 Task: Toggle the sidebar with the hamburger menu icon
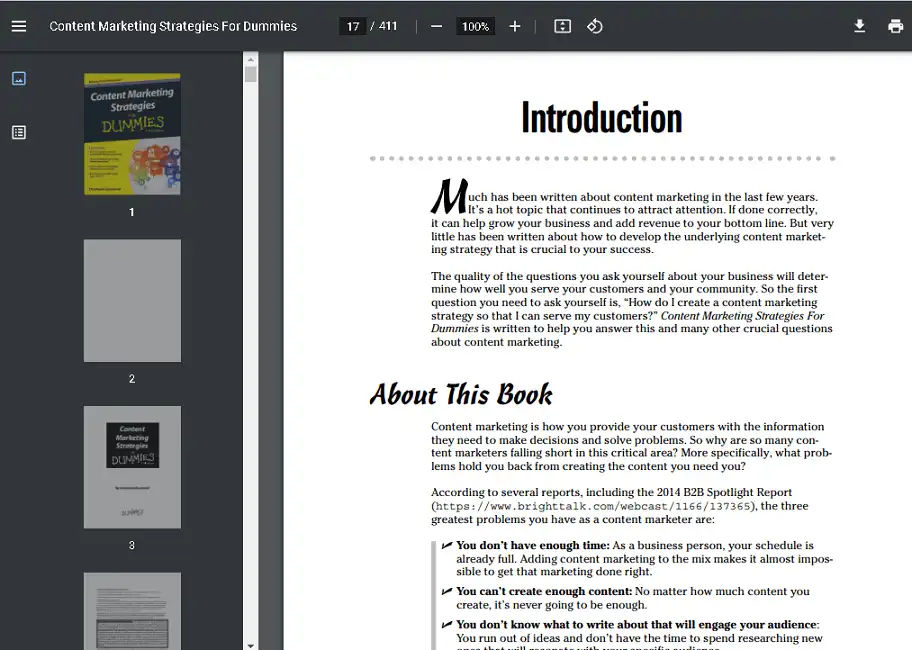click(x=19, y=26)
